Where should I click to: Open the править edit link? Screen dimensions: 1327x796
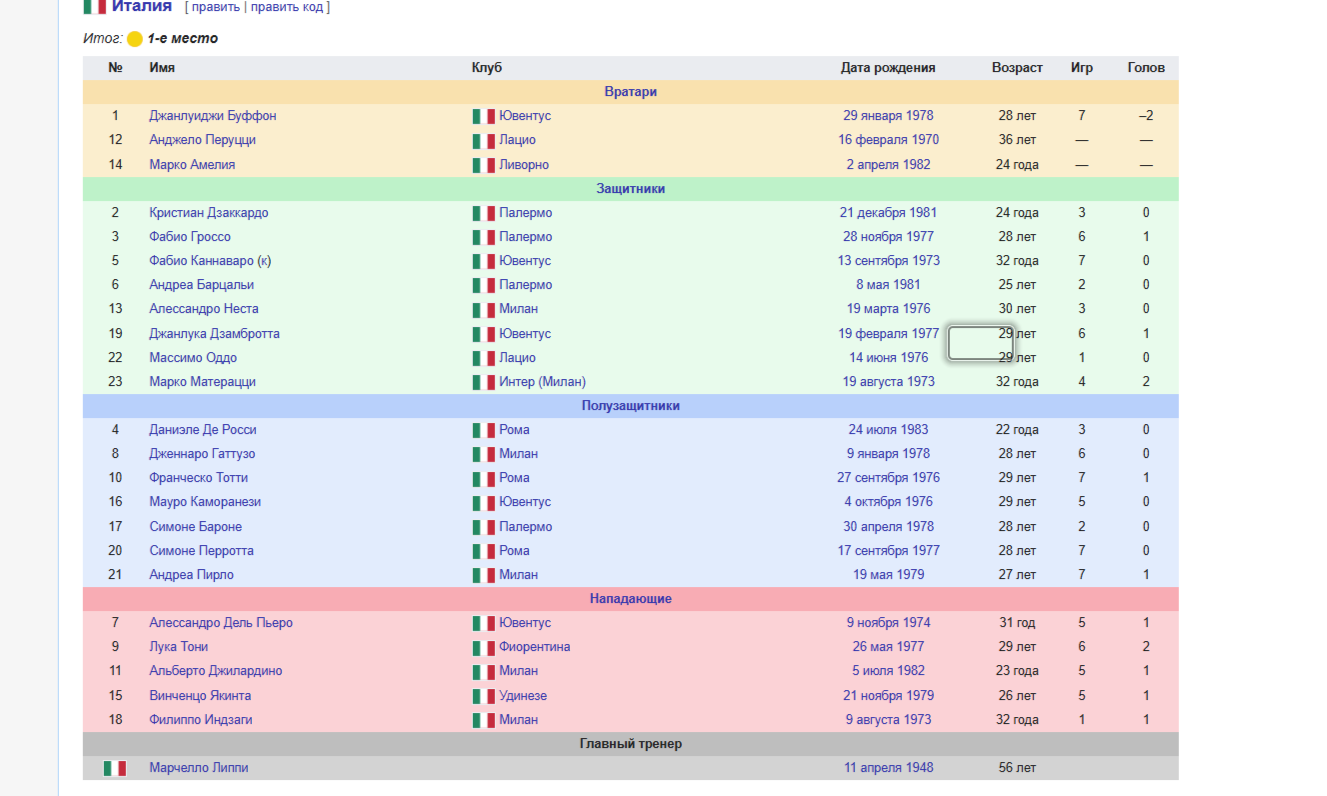215,7
